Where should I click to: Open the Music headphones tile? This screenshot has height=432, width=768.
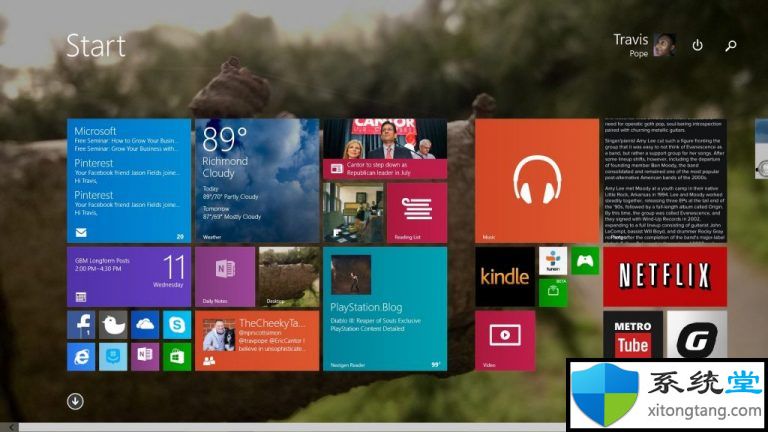(537, 181)
